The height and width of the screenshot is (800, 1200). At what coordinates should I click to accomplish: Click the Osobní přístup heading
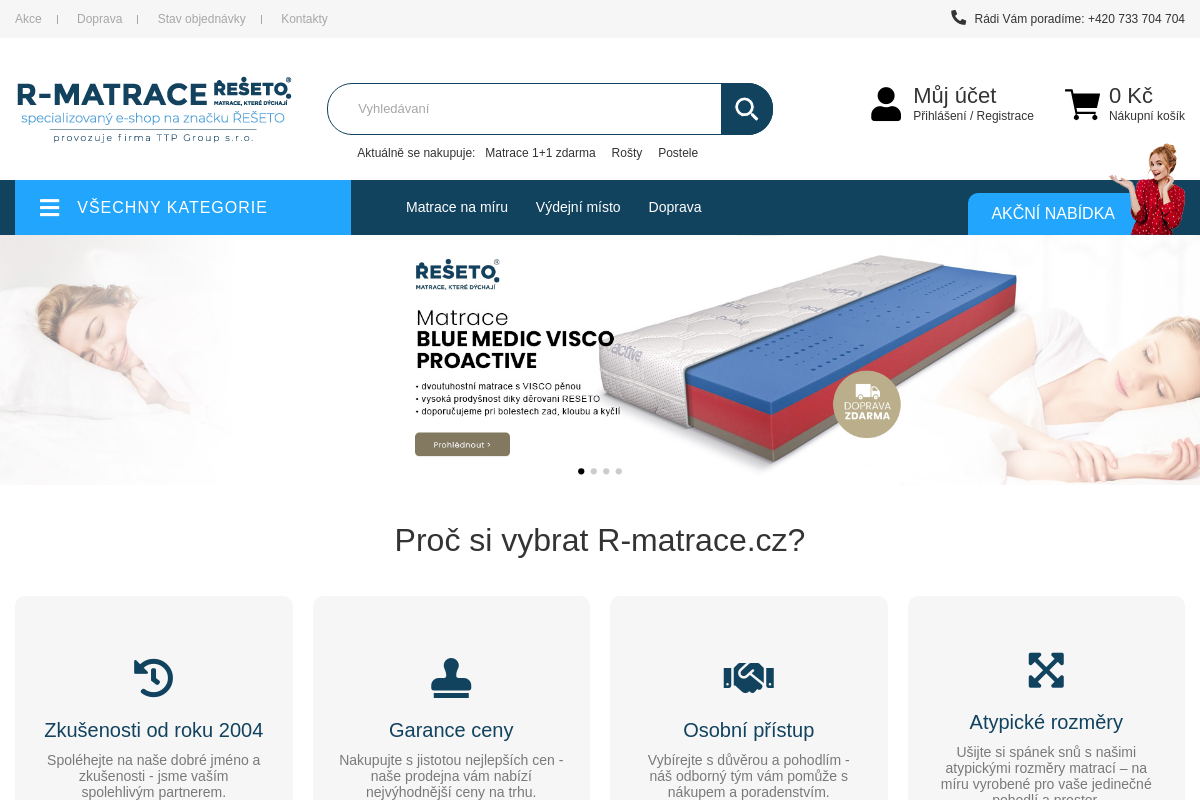point(749,730)
